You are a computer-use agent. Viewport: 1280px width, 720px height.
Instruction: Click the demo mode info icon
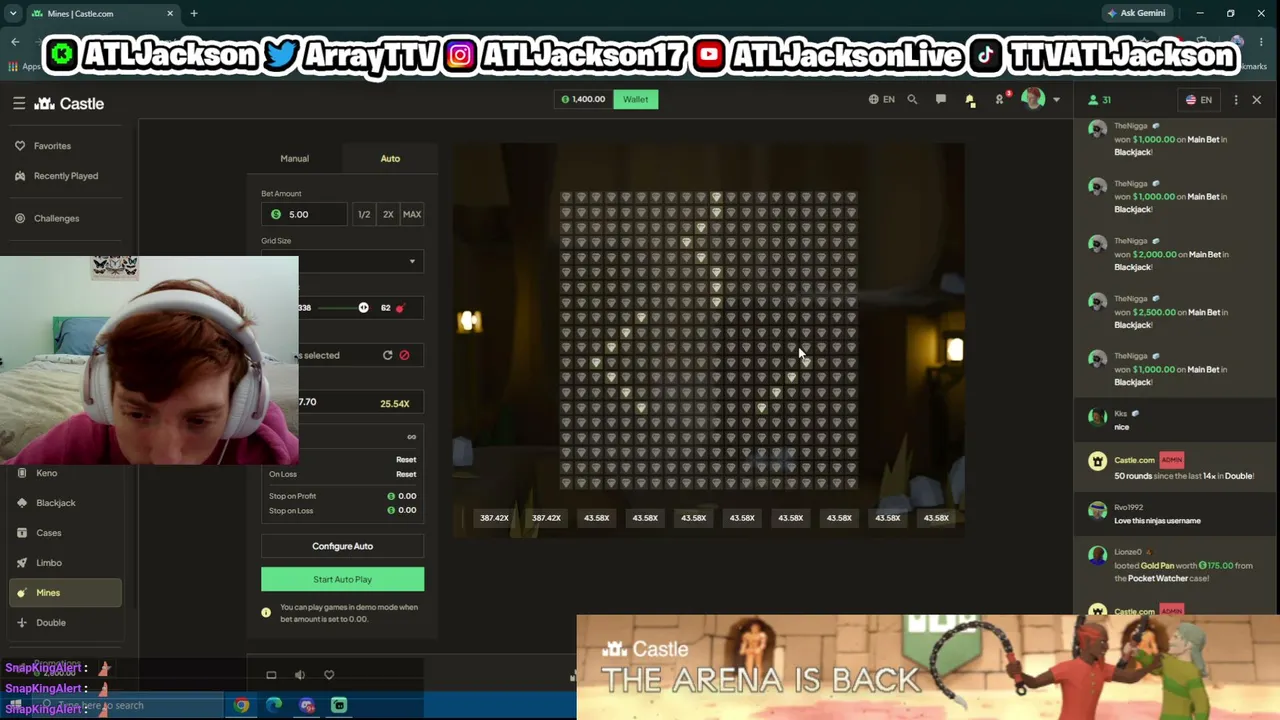click(x=266, y=612)
